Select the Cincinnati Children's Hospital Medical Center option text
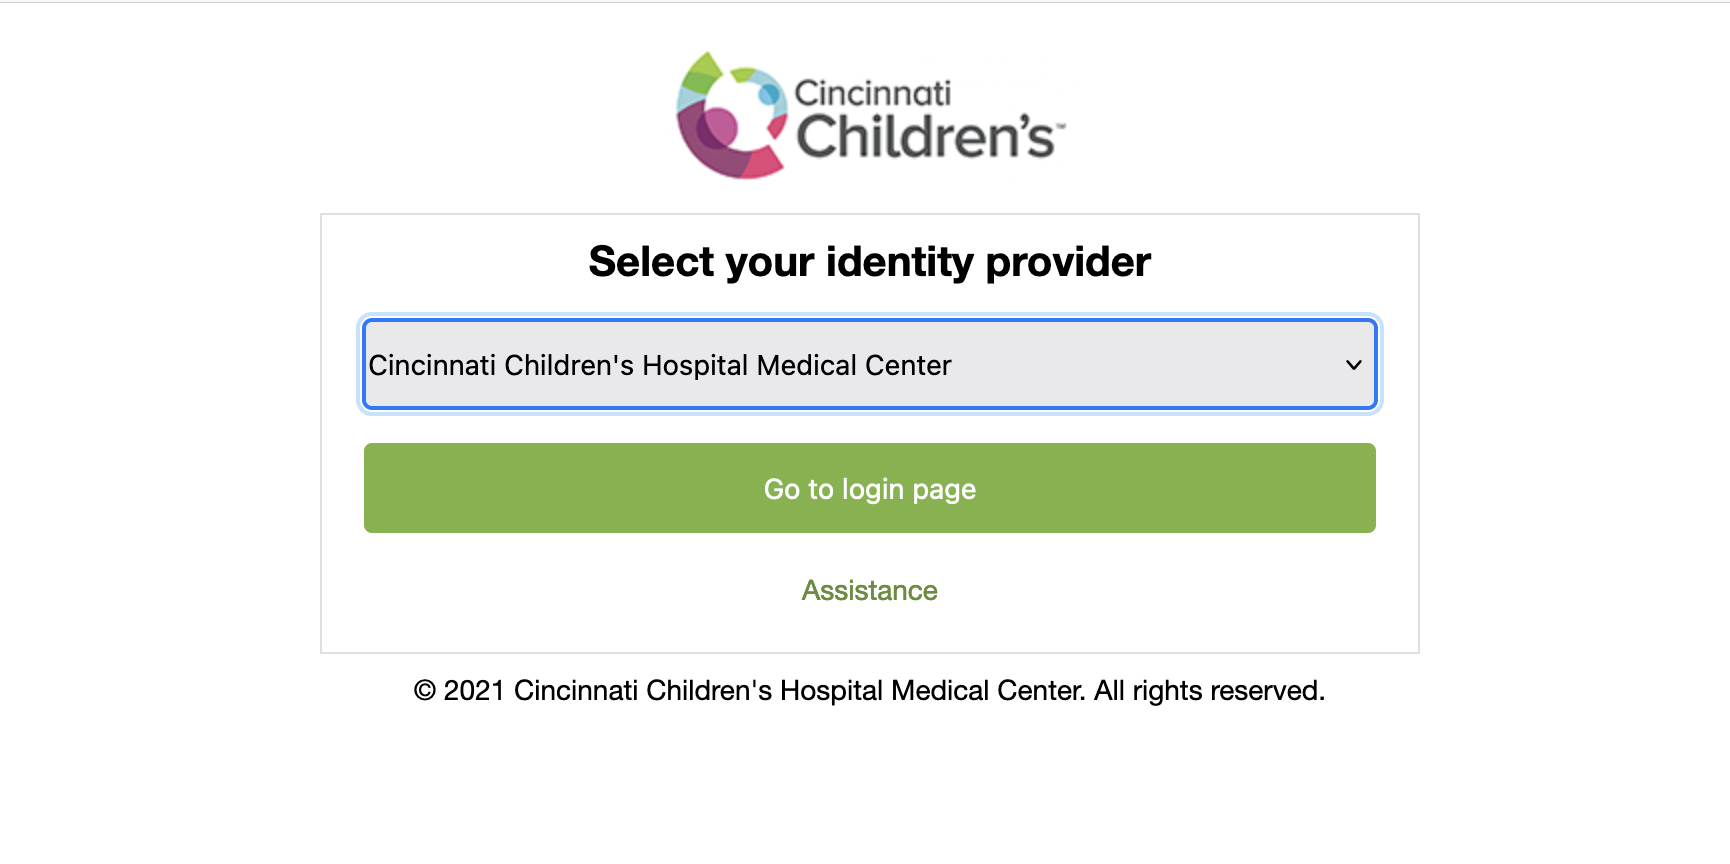The image size is (1730, 864). (660, 365)
